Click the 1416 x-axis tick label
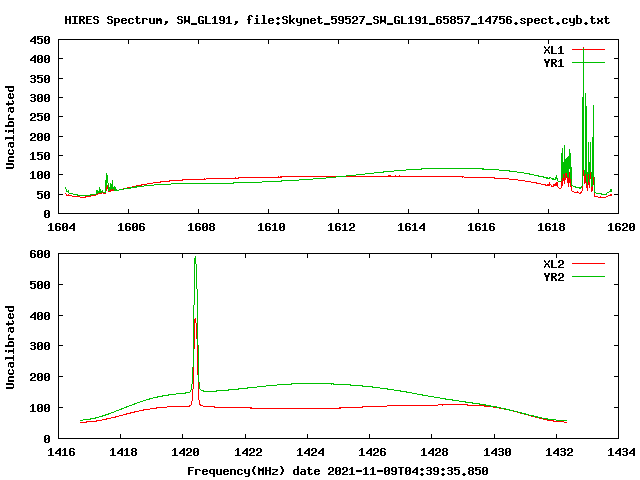The height and width of the screenshot is (480, 640). (x=61, y=452)
